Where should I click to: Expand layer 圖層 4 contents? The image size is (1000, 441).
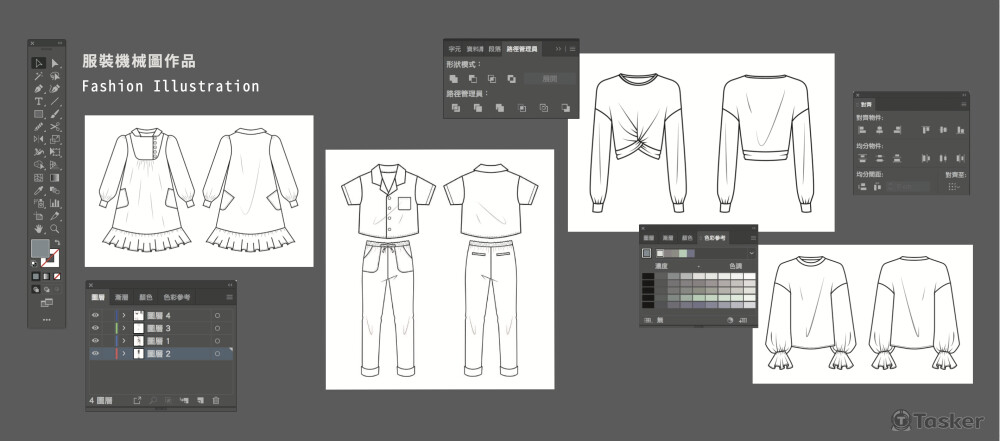click(124, 315)
